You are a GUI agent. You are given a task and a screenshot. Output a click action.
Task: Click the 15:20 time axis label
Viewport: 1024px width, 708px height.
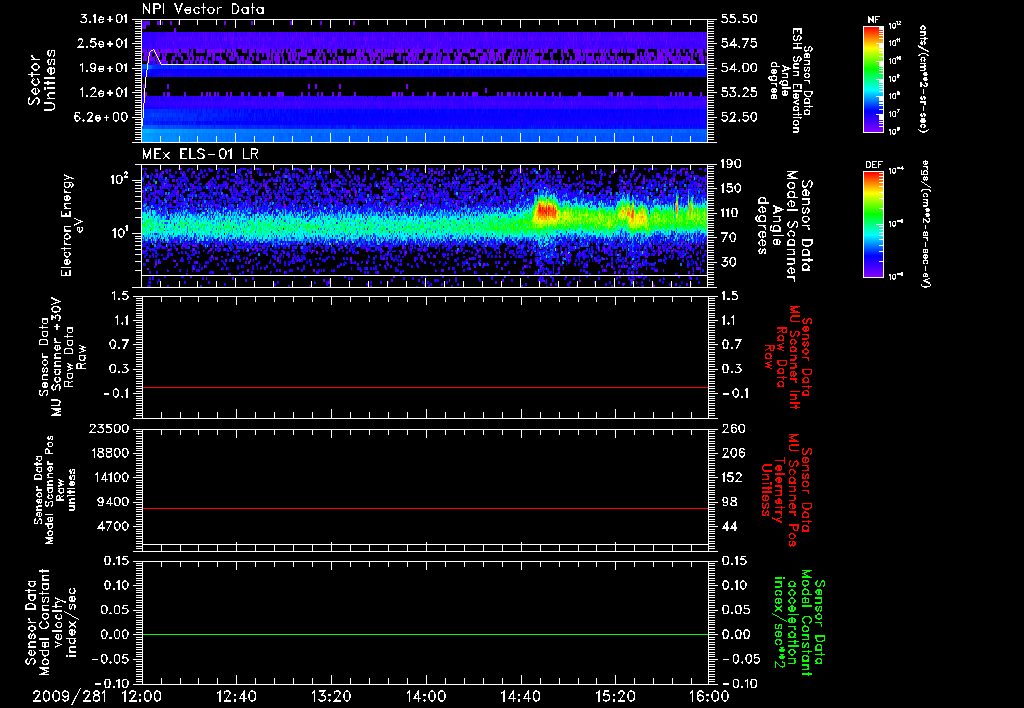tap(615, 696)
